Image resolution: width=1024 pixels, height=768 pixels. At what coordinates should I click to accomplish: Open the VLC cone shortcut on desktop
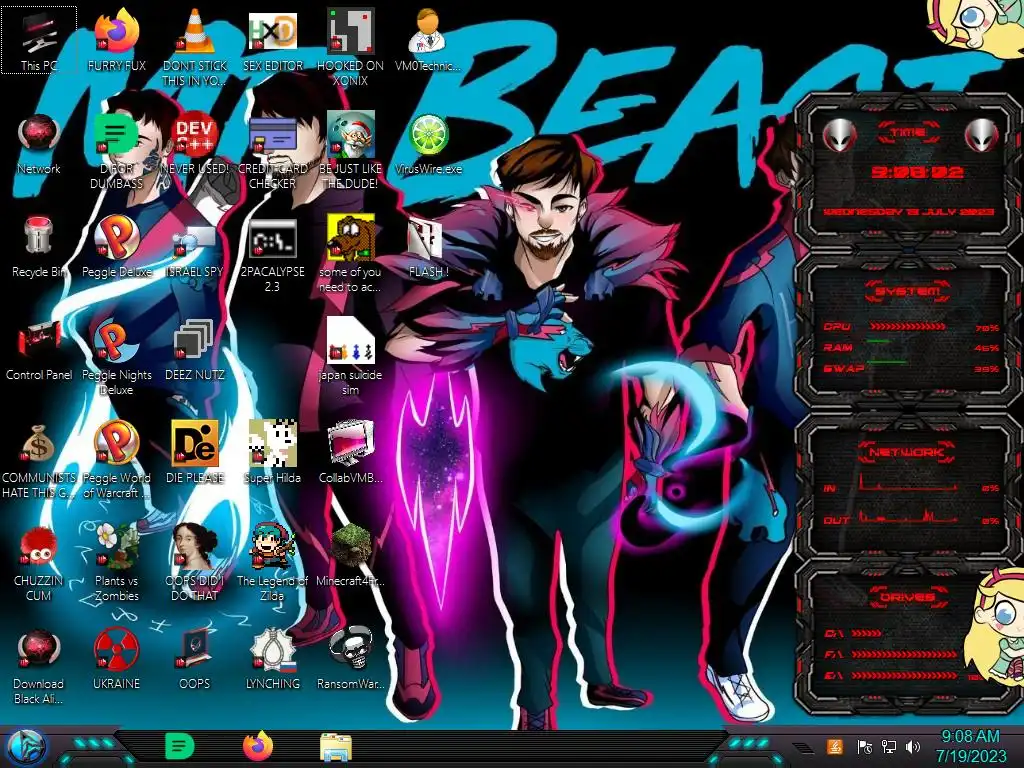click(x=195, y=47)
